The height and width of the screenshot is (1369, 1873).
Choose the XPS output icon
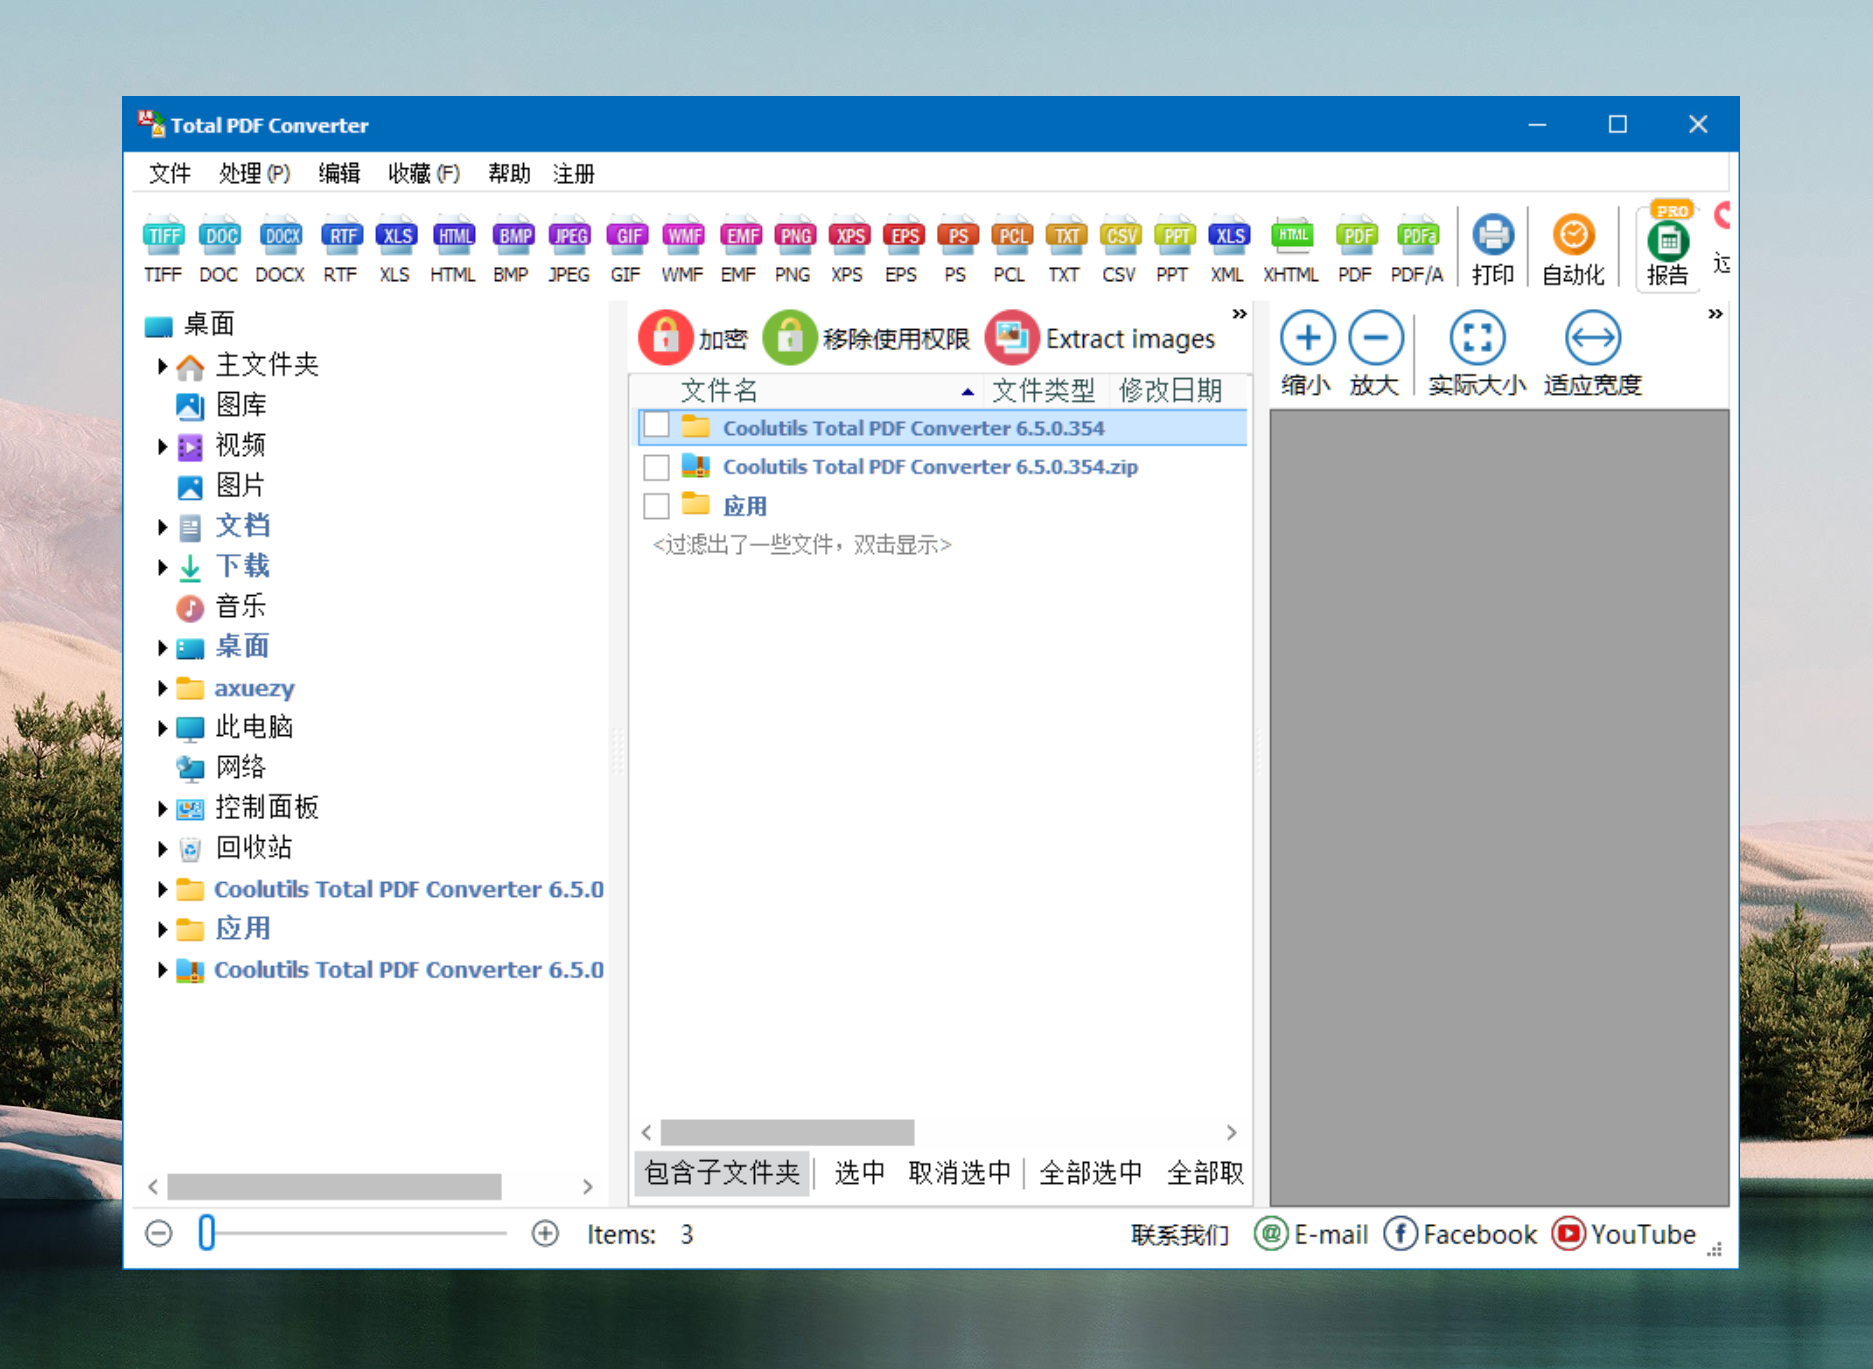point(848,248)
